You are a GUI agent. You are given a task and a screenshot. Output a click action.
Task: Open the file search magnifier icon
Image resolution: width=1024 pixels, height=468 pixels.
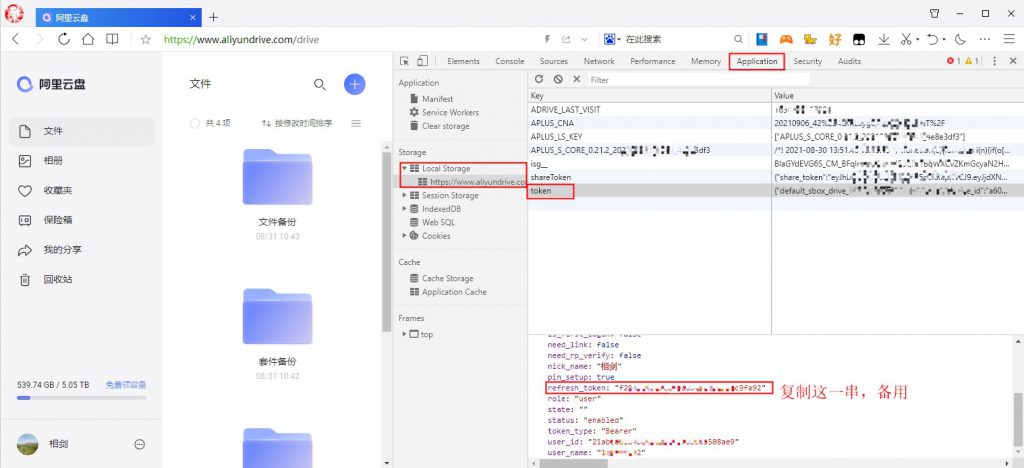click(320, 85)
